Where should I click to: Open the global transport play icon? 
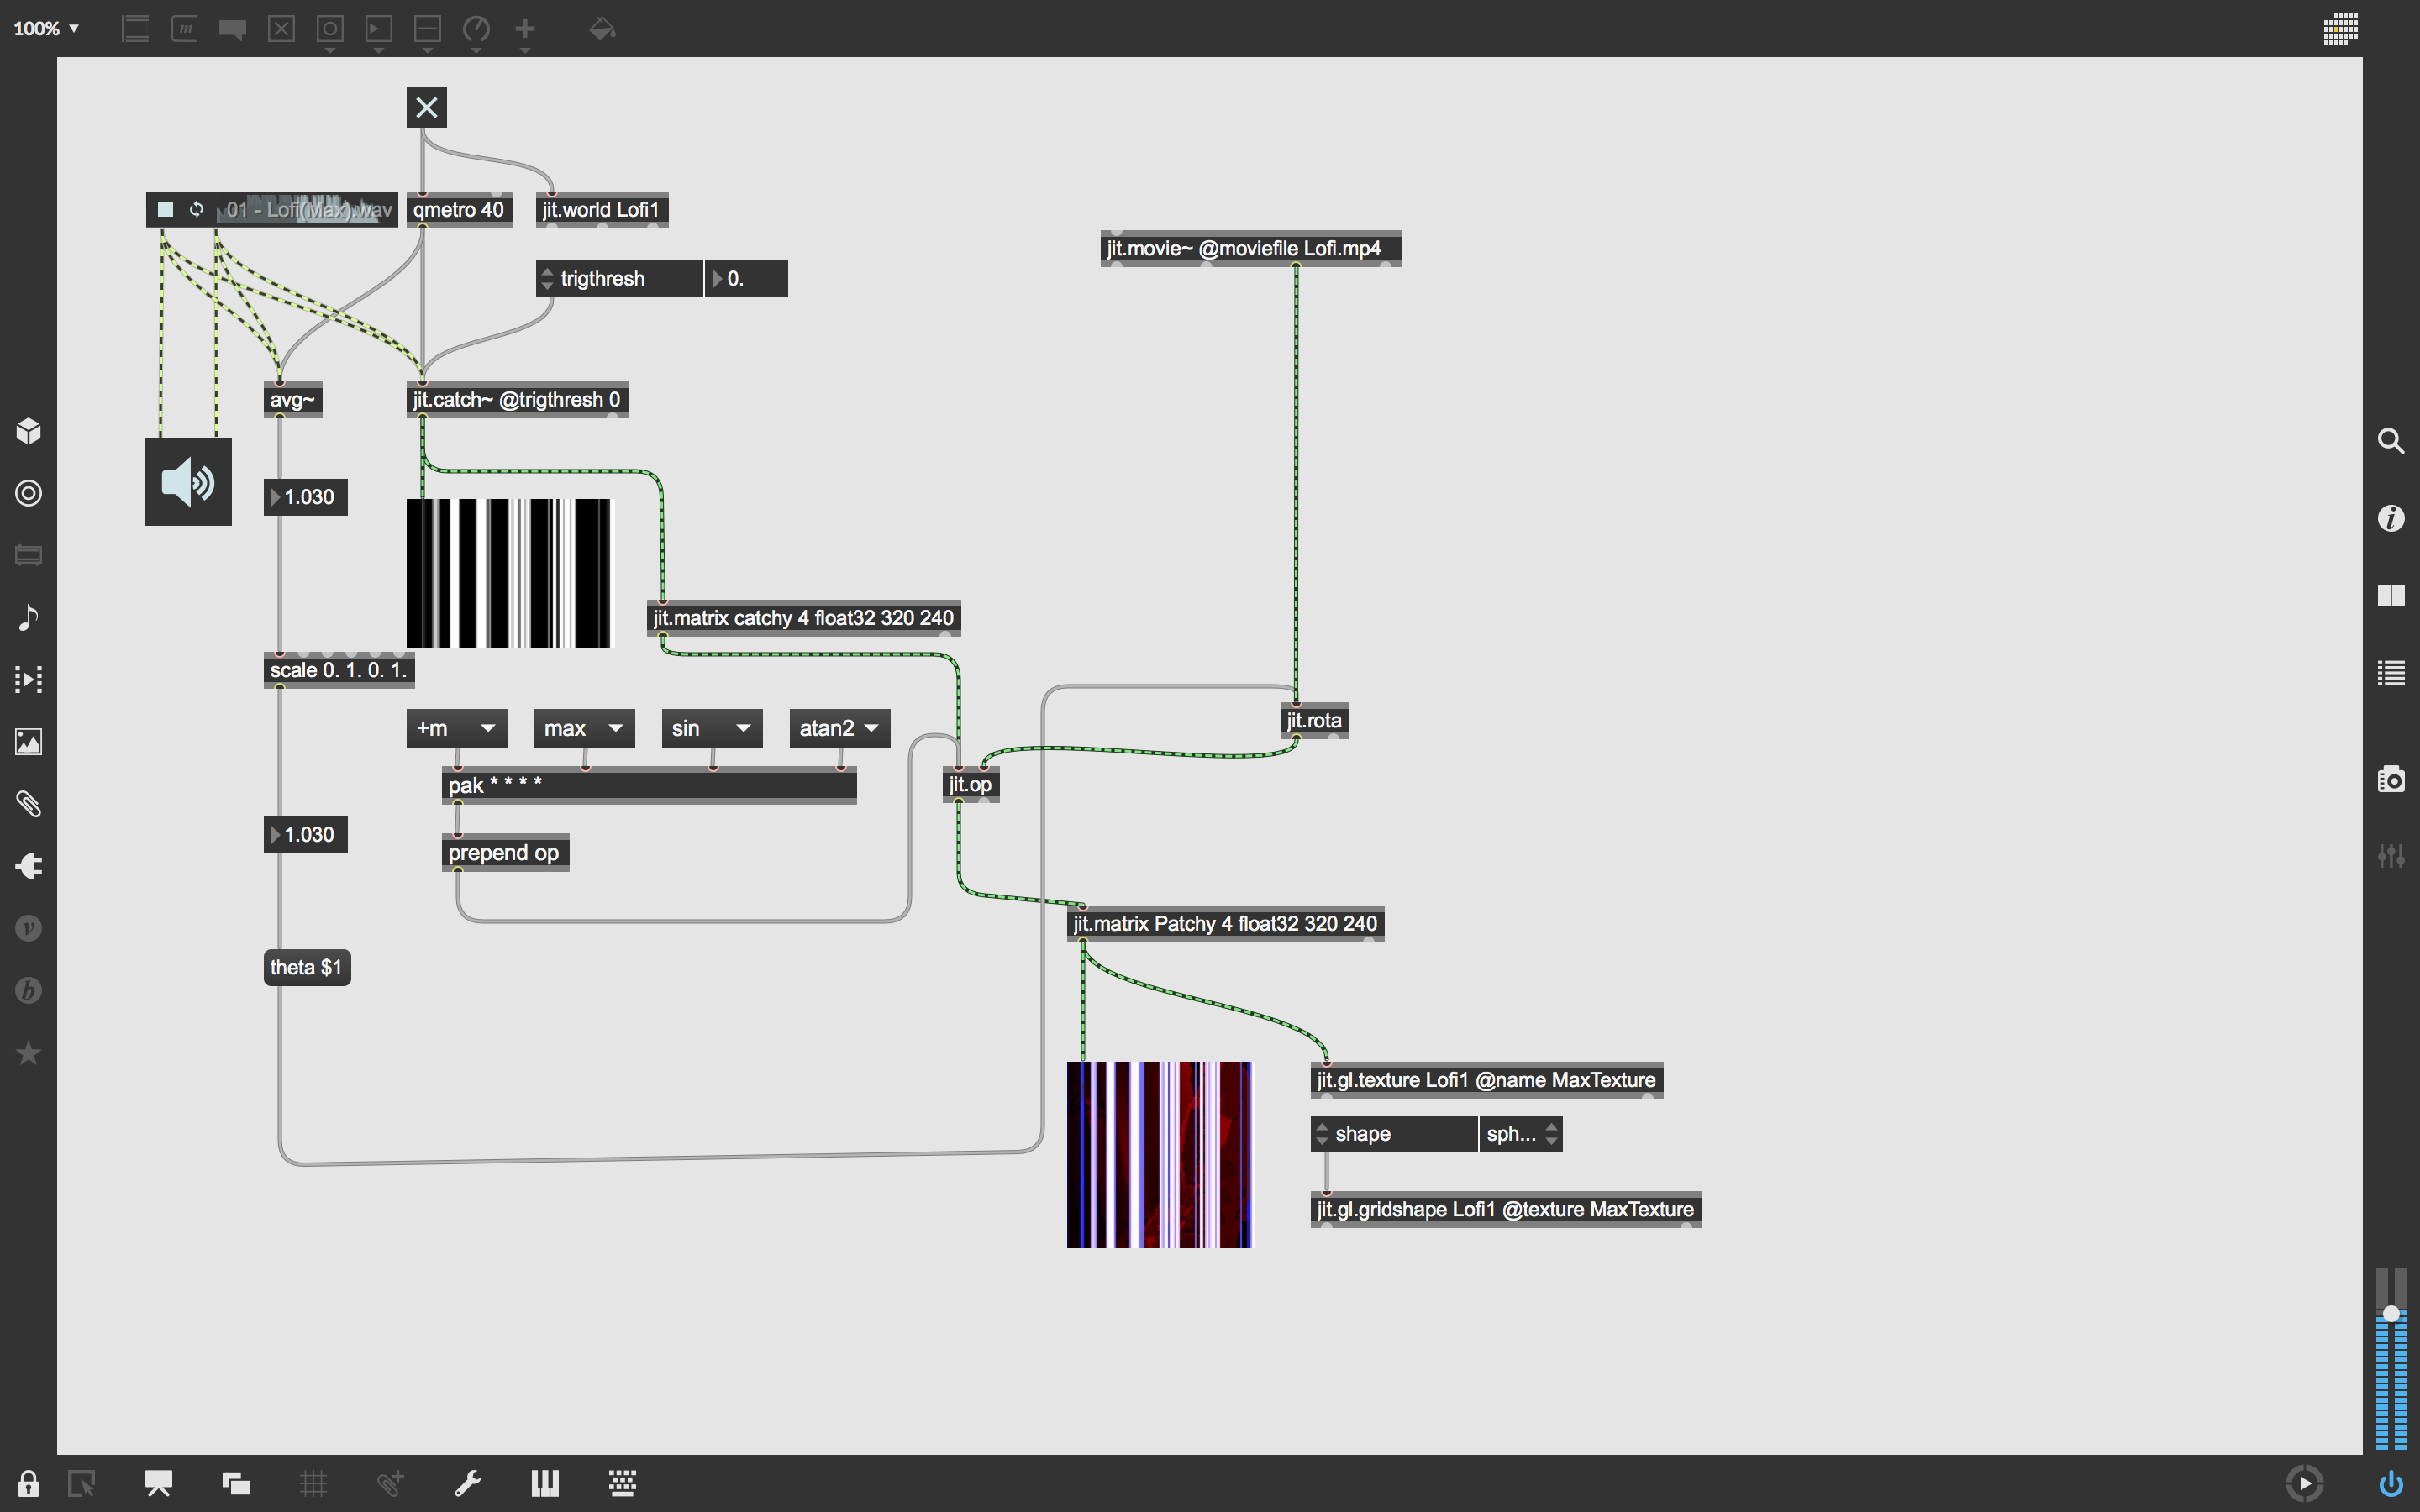tap(2305, 1483)
